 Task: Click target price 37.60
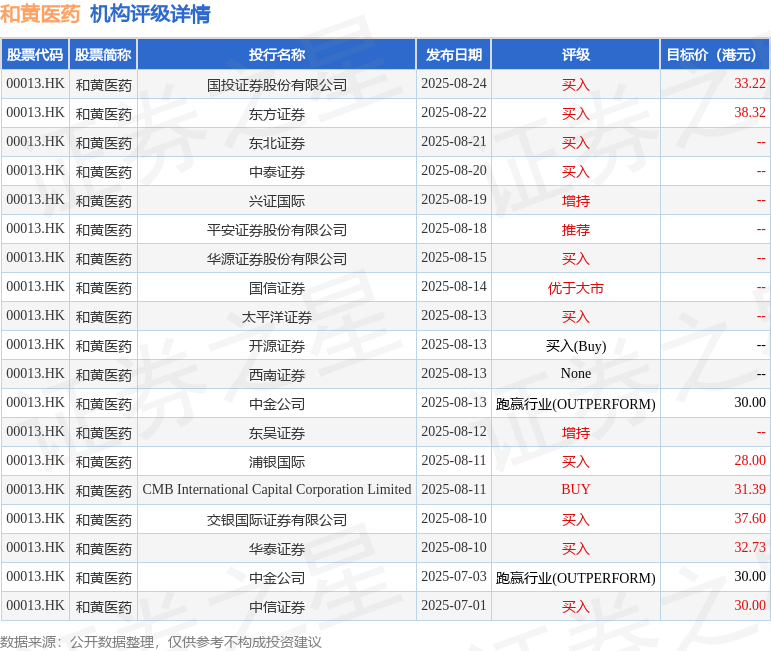pyautogui.click(x=749, y=519)
